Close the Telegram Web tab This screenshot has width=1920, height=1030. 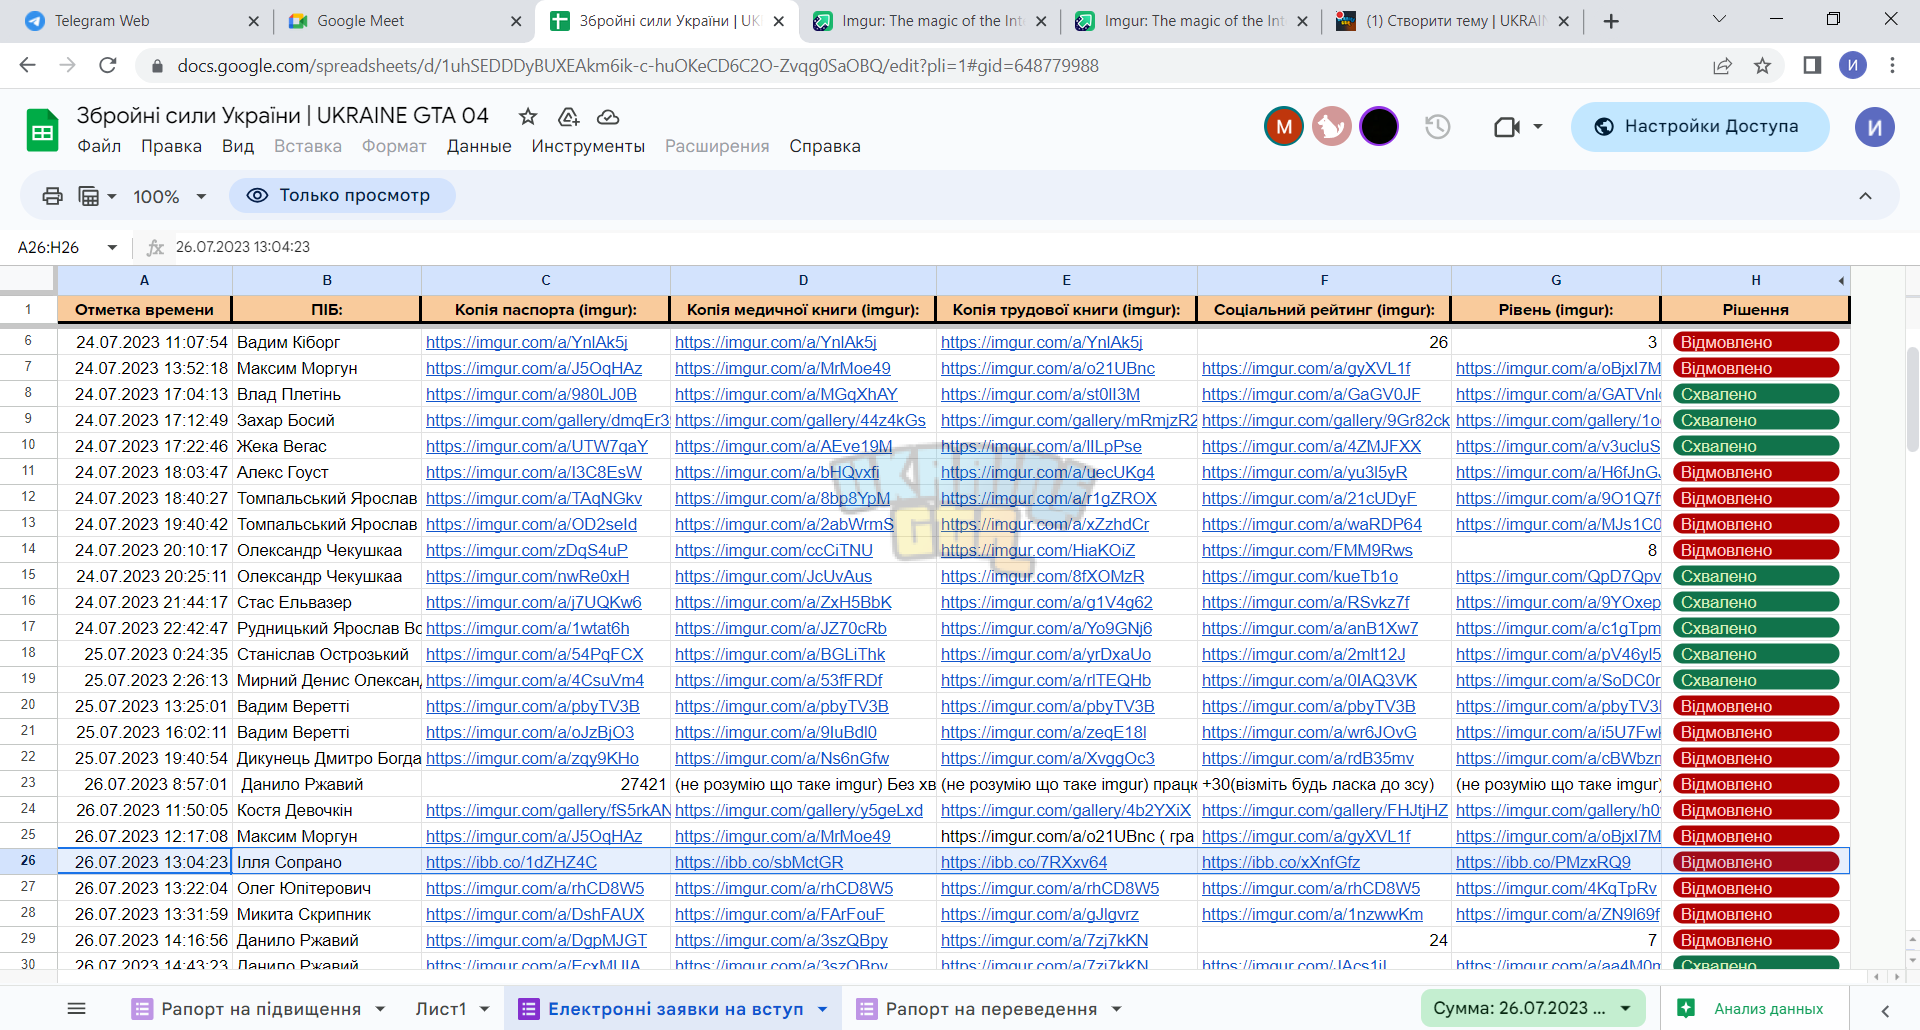(253, 21)
